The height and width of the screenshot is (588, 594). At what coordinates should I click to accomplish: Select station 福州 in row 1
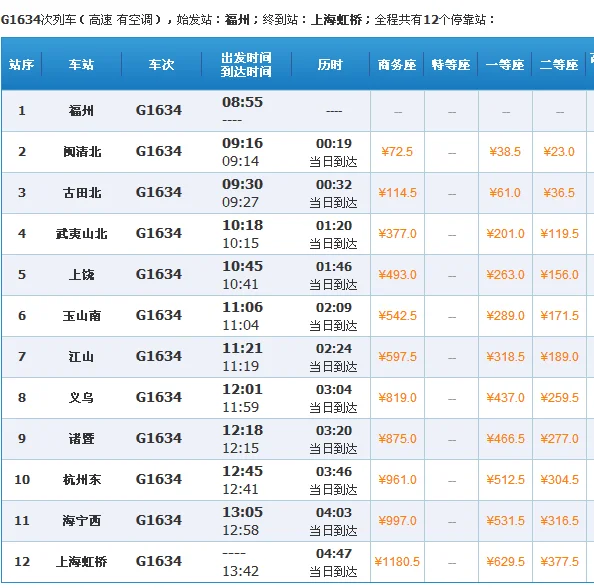pos(81,111)
